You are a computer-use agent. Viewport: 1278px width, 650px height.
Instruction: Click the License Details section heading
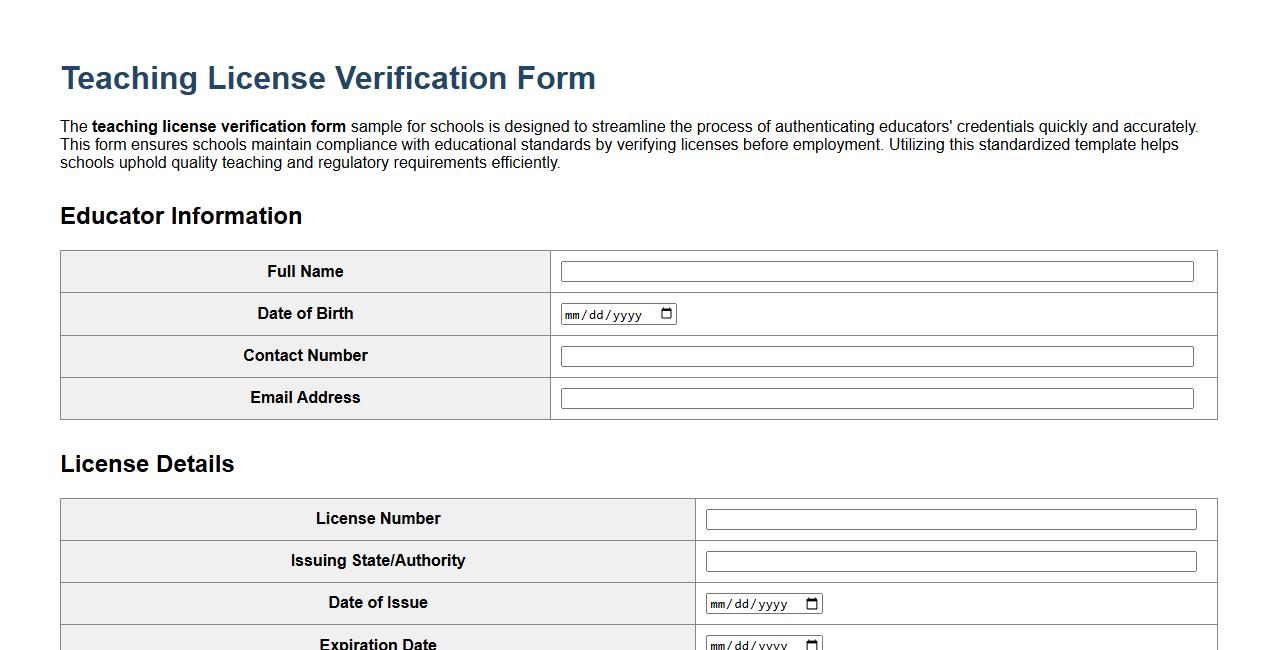[147, 464]
